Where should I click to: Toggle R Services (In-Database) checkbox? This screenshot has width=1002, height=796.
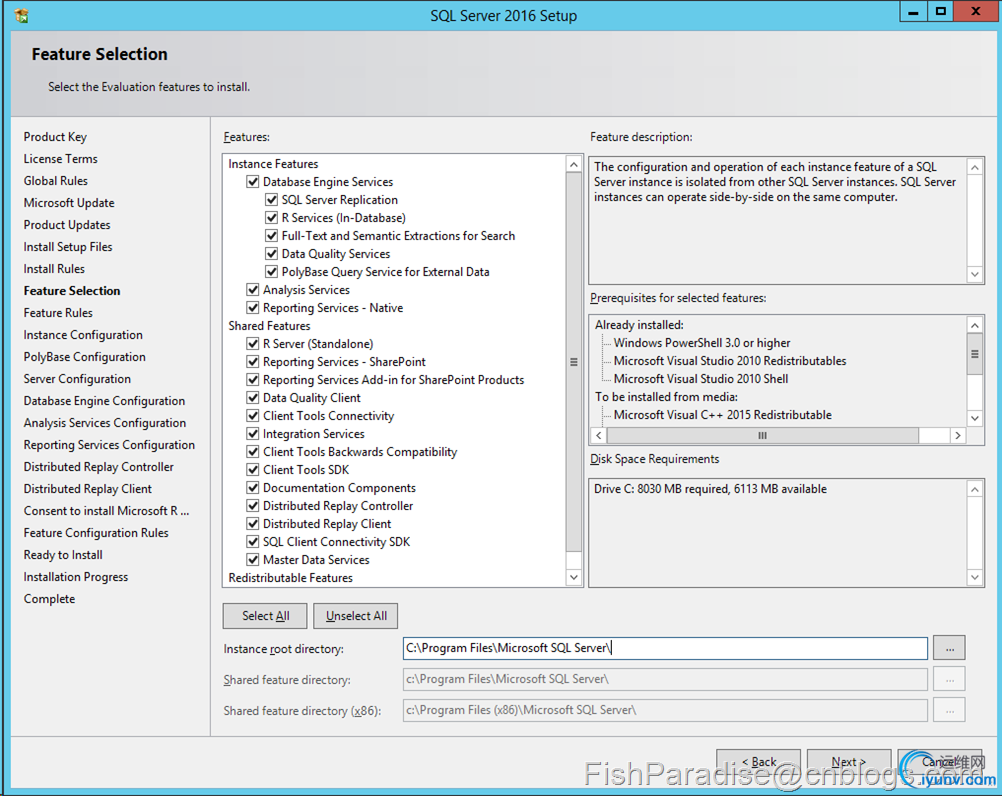tap(272, 218)
